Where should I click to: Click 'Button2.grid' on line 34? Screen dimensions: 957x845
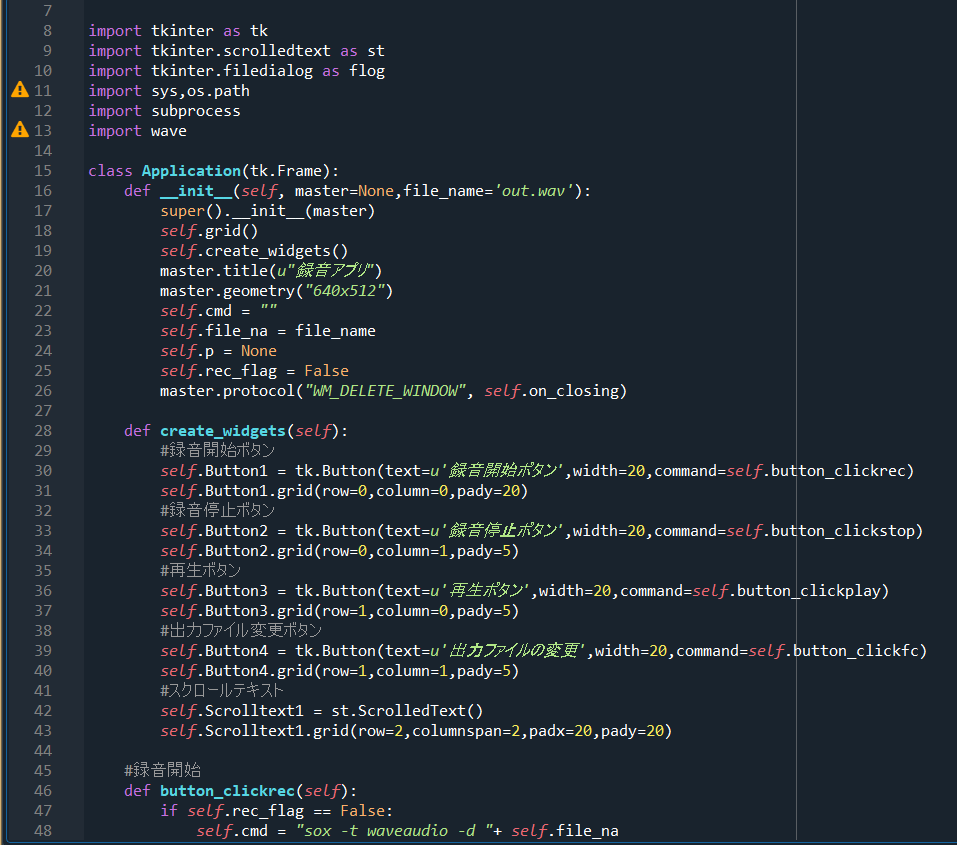coord(259,551)
